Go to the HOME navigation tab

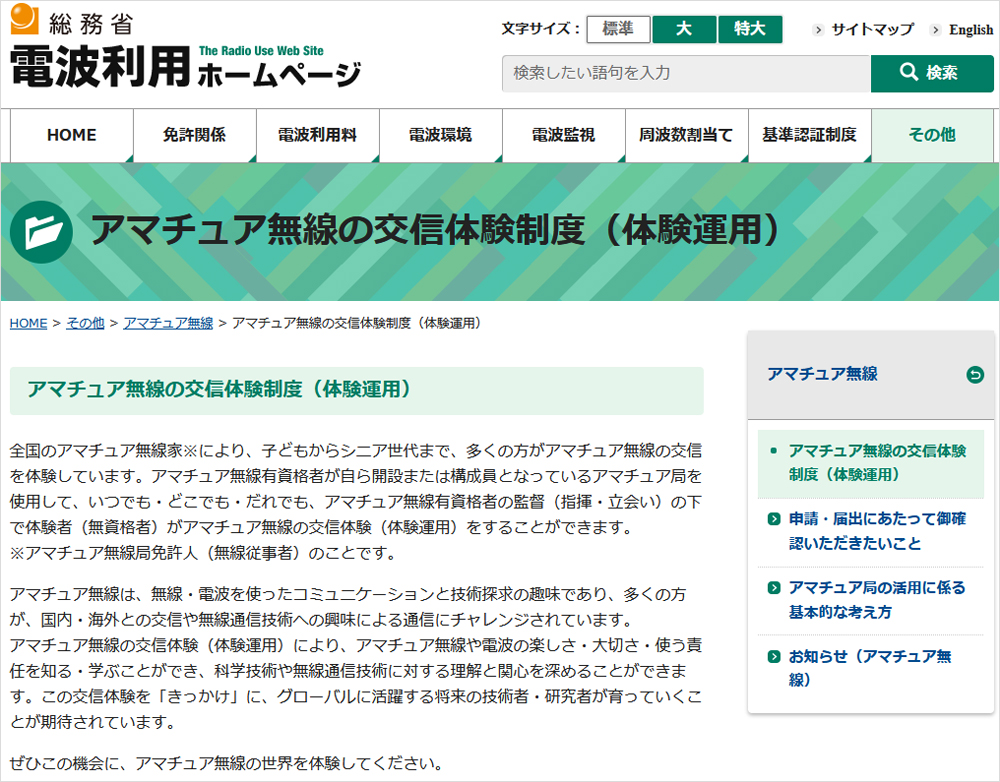(72, 135)
